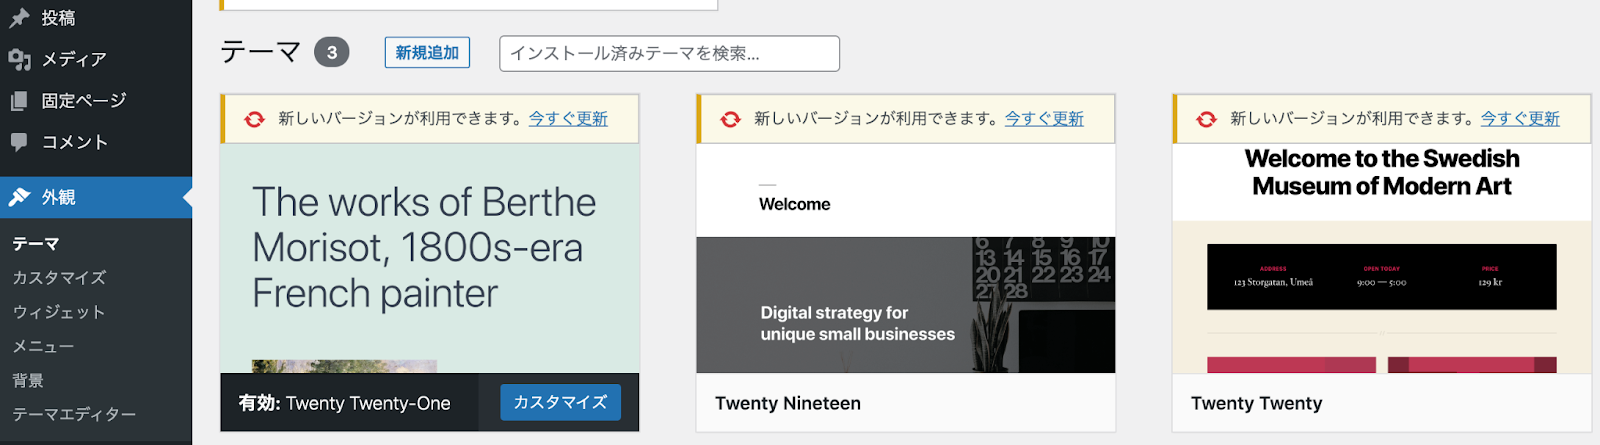The height and width of the screenshot is (445, 1600).
Task: Click the Twenty Twenty theme name
Action: (x=1256, y=403)
